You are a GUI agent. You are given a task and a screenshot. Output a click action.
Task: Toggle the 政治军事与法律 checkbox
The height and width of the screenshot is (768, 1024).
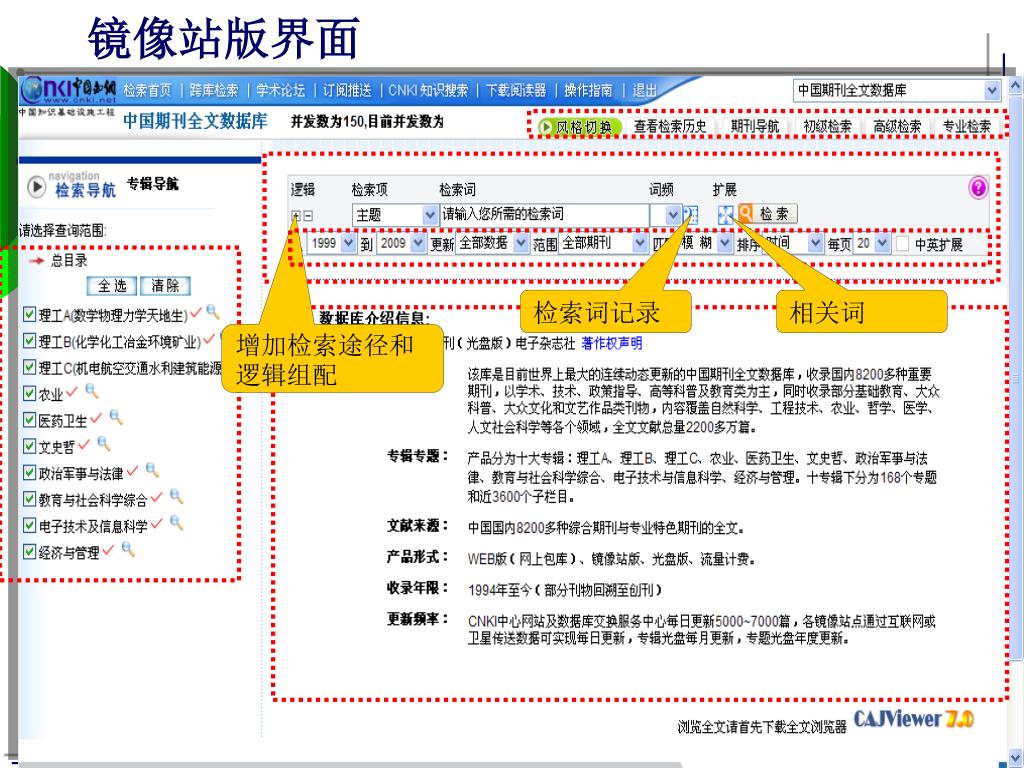point(29,472)
